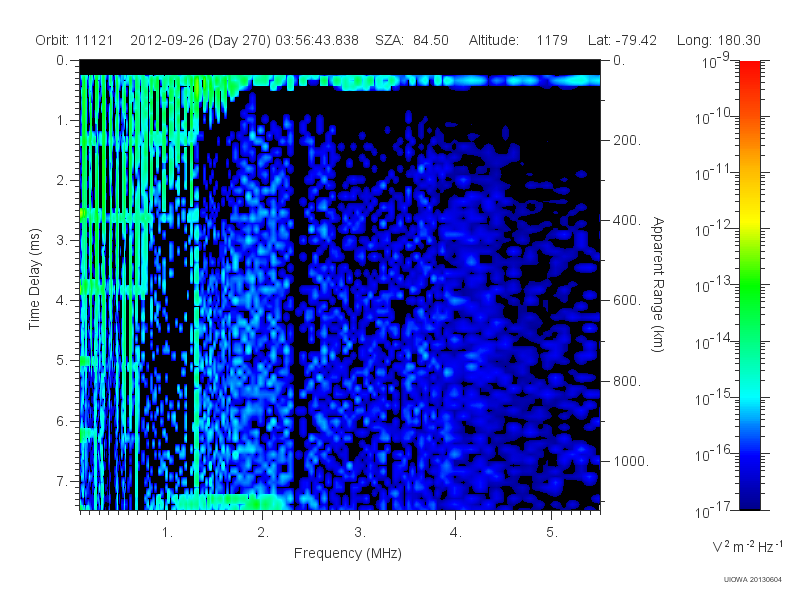Click the Apparent Range (km) axis title

pyautogui.click(x=658, y=284)
